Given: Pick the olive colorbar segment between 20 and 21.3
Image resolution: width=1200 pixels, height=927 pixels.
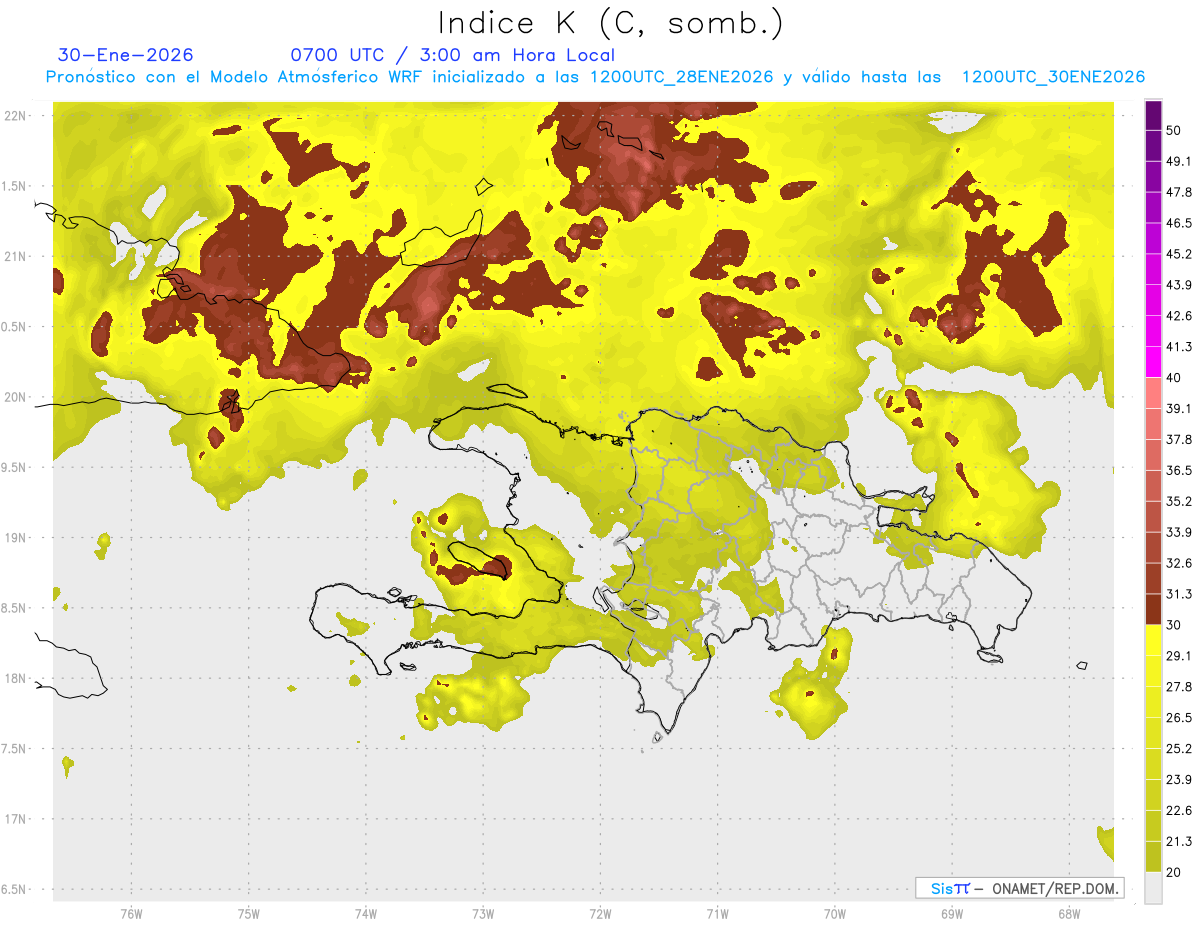Looking at the screenshot, I should point(1154,857).
